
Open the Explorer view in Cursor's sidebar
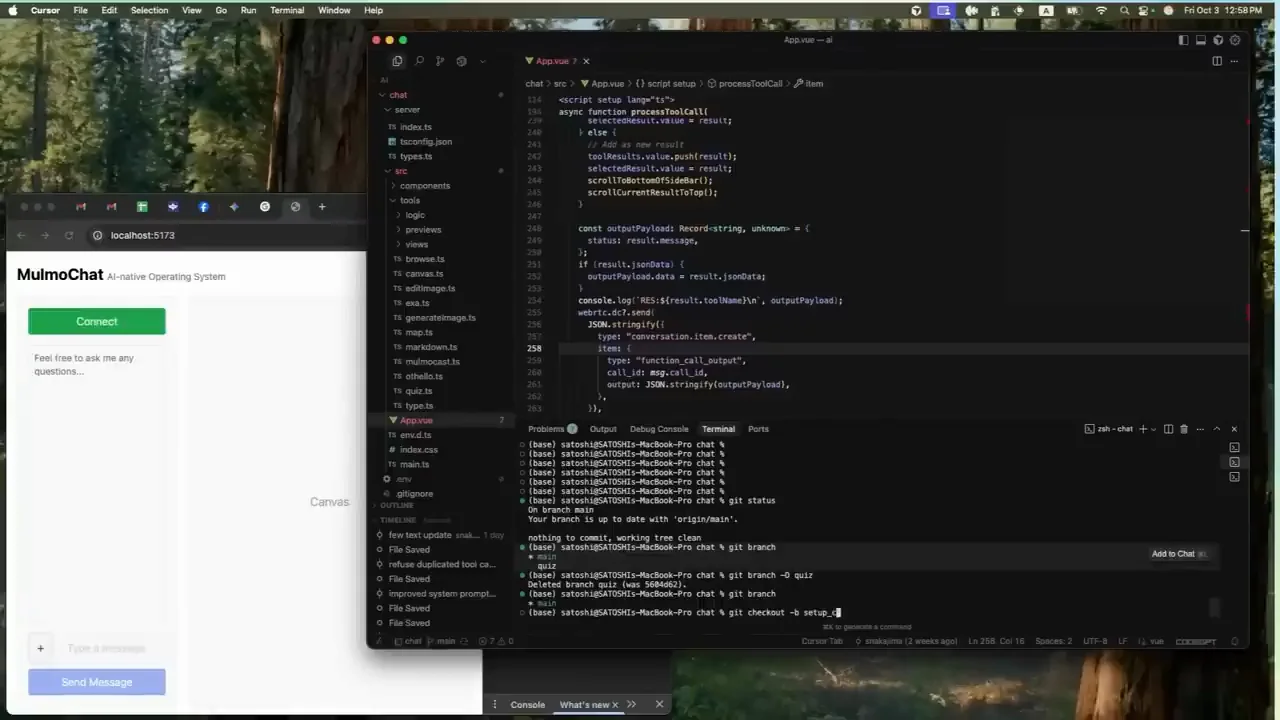tap(397, 61)
